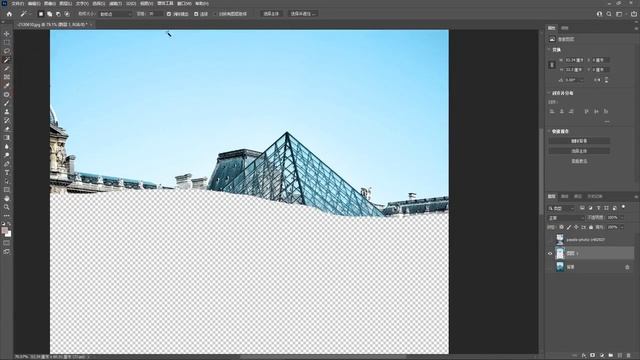
Task: Select the History Brush tool
Action: tap(7, 120)
